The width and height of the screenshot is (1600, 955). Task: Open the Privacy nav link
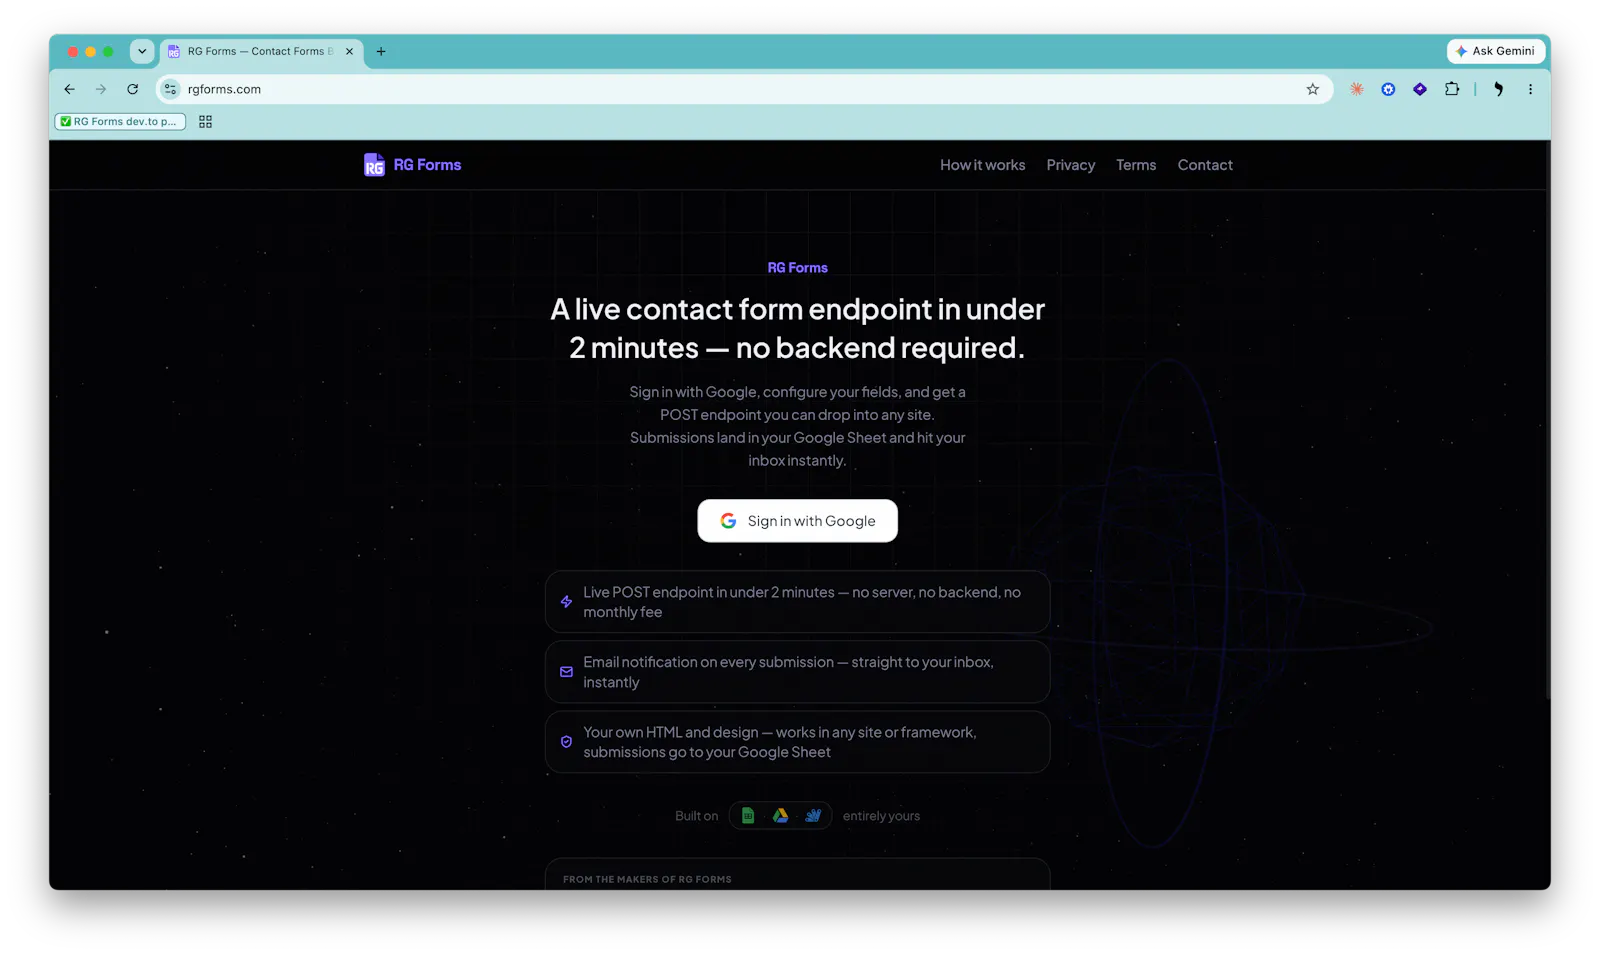[x=1070, y=165]
